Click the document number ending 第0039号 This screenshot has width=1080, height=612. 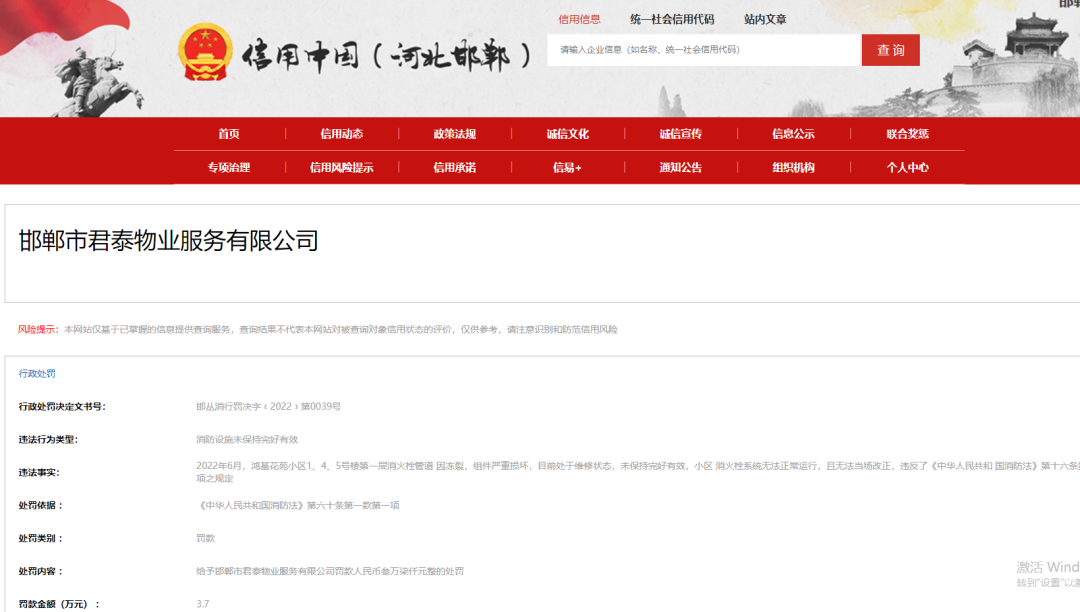coord(269,407)
